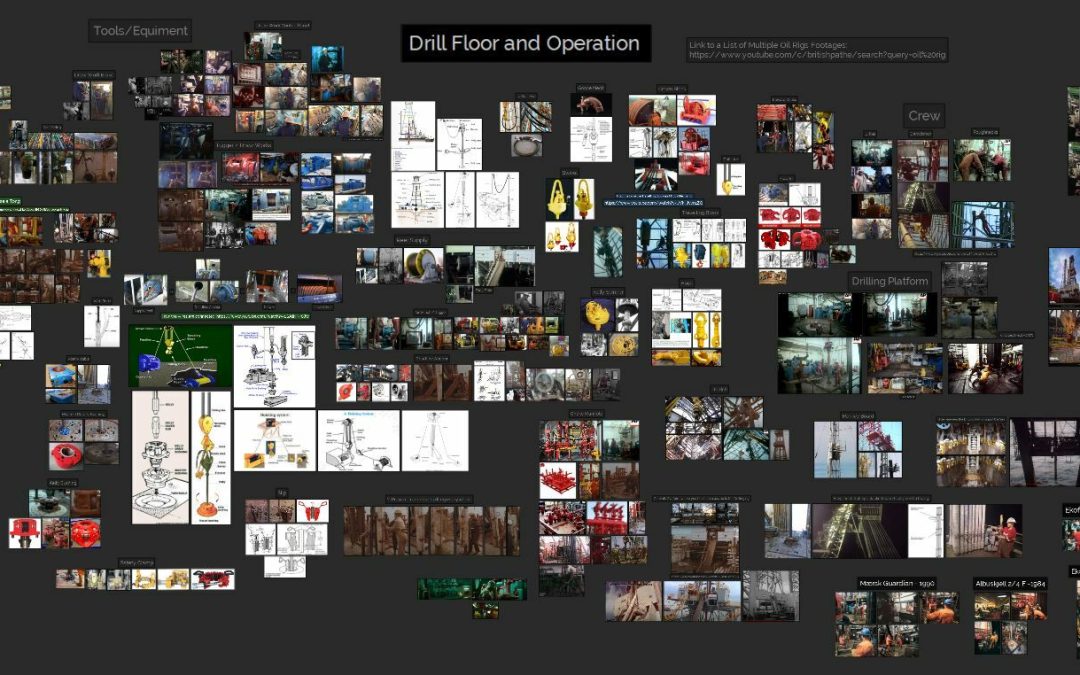Click the "Drilling Platform" section heading
This screenshot has height=675, width=1080.
(x=890, y=281)
